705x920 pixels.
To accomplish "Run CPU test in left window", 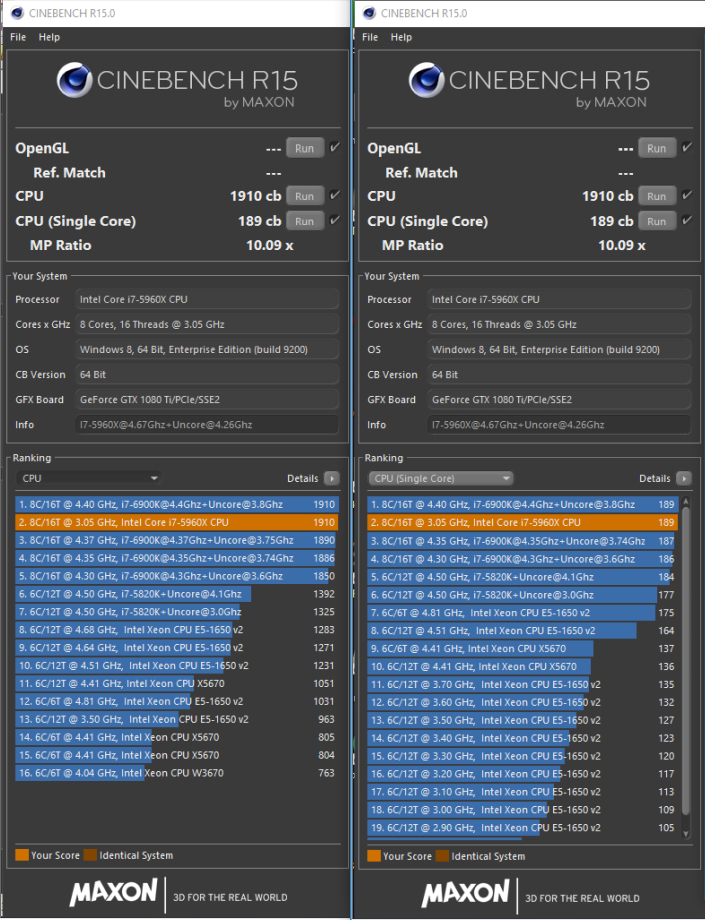I will tap(304, 196).
